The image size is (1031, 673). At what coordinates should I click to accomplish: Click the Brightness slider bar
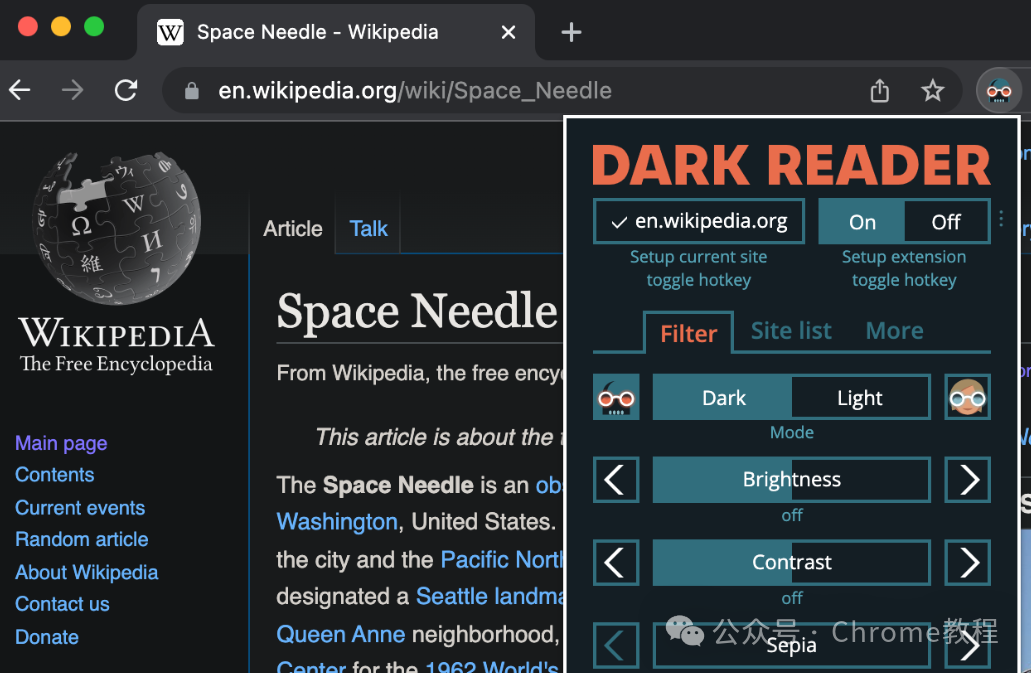[x=792, y=480]
